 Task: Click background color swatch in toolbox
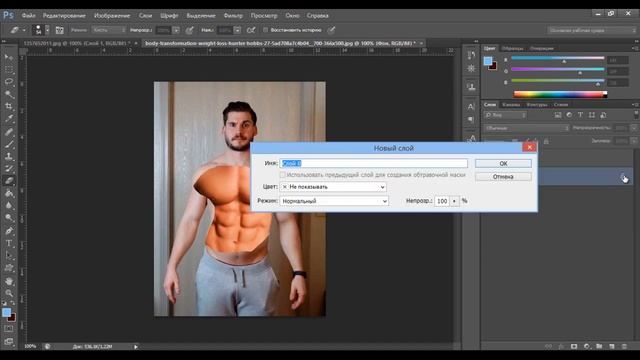tap(12, 317)
